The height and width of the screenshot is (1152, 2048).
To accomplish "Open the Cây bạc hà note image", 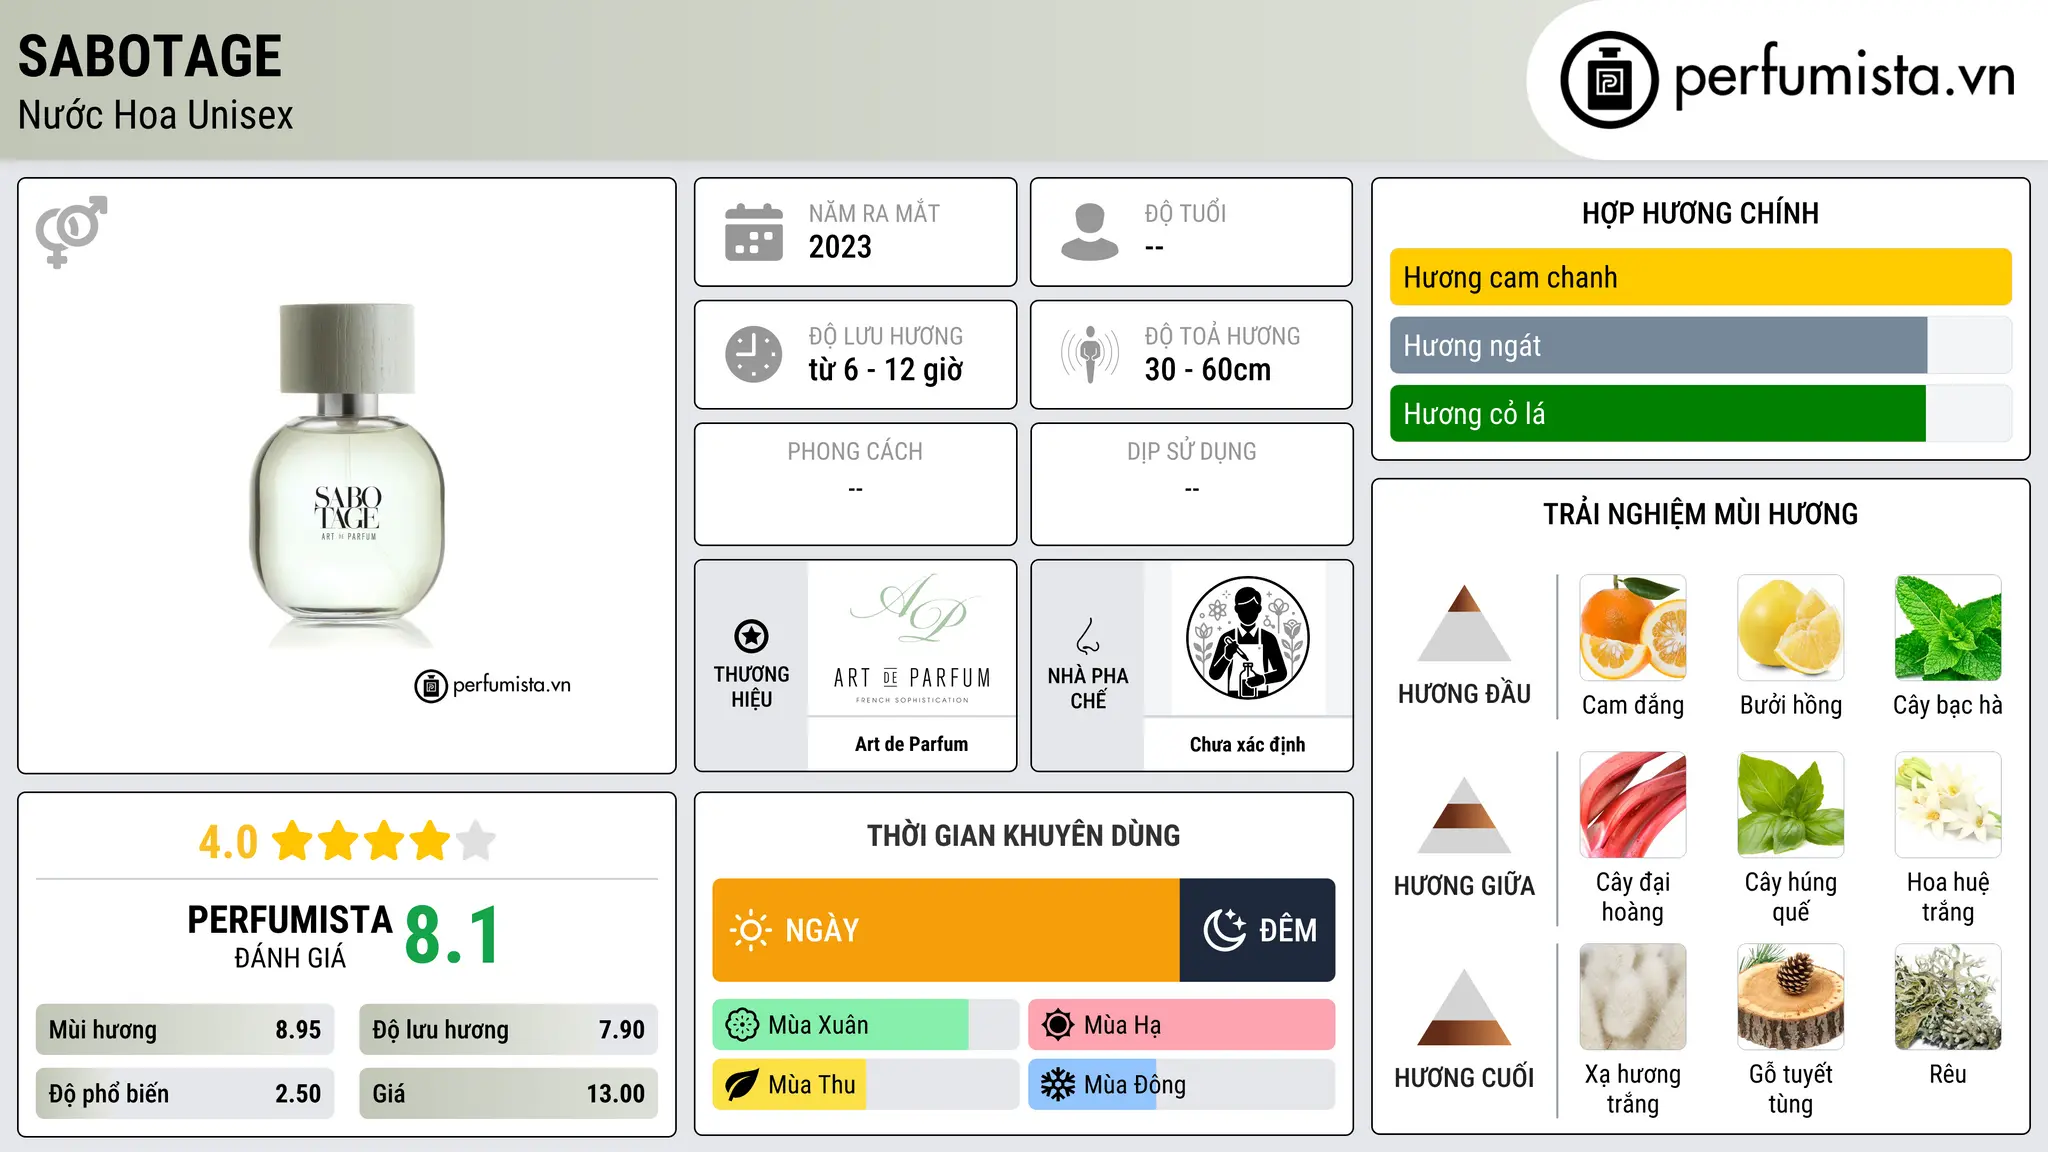I will 1948,628.
